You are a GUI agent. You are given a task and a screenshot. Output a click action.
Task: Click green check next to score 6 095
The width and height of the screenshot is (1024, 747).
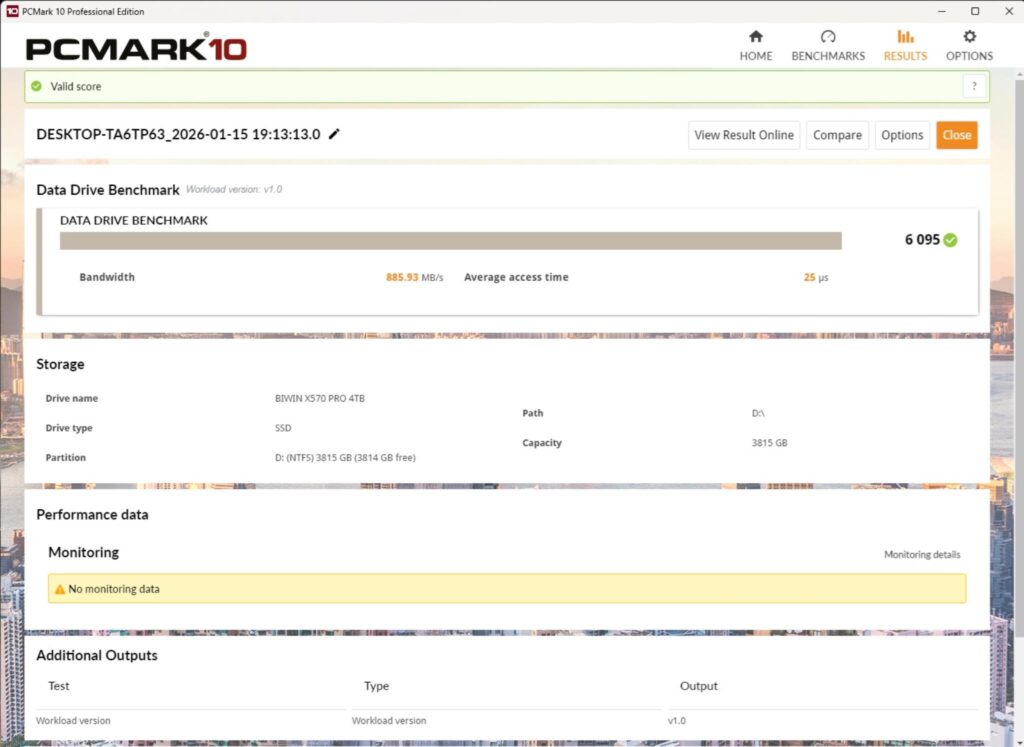[950, 240]
